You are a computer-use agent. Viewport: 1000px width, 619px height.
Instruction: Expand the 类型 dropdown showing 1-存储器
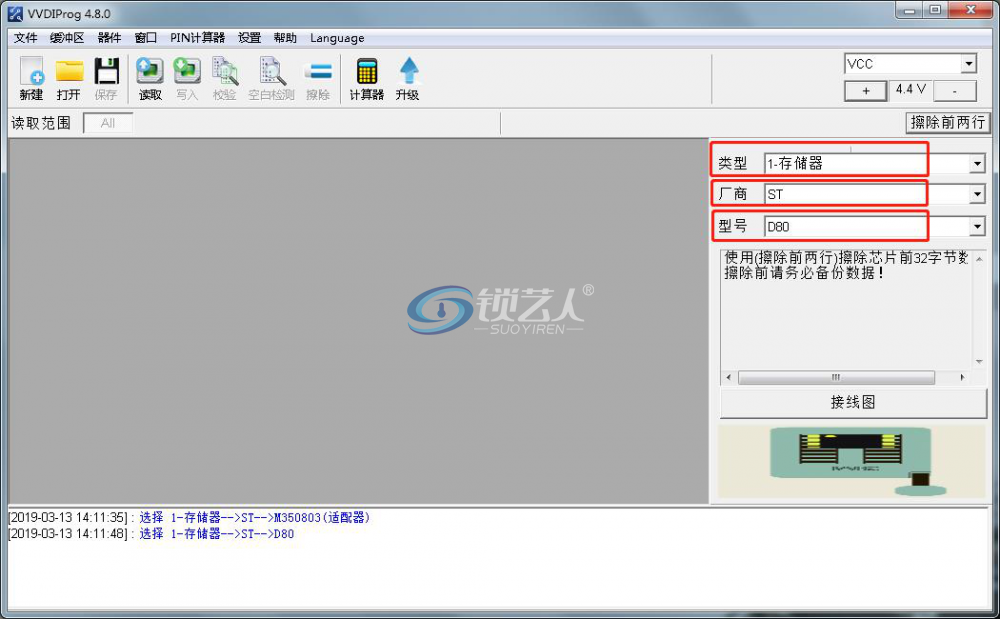tap(977, 164)
